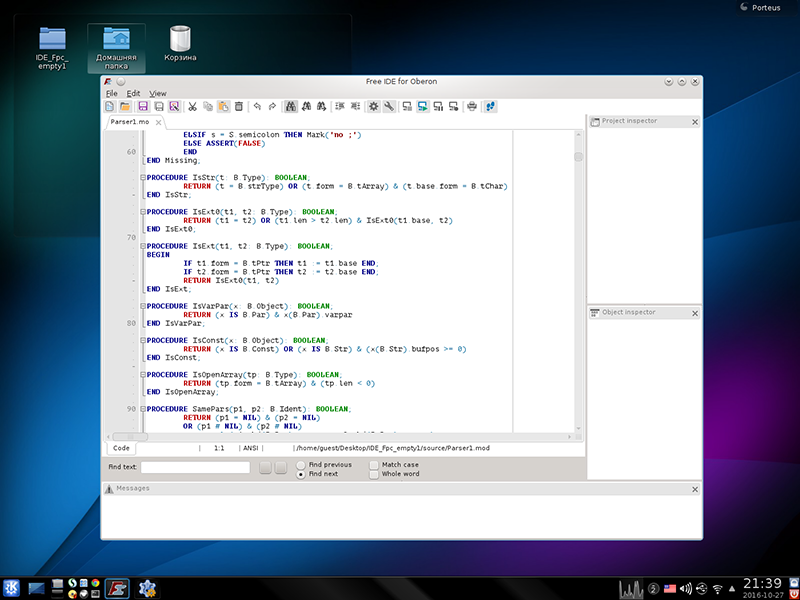
Task: Click the Find text input field
Action: click(195, 467)
